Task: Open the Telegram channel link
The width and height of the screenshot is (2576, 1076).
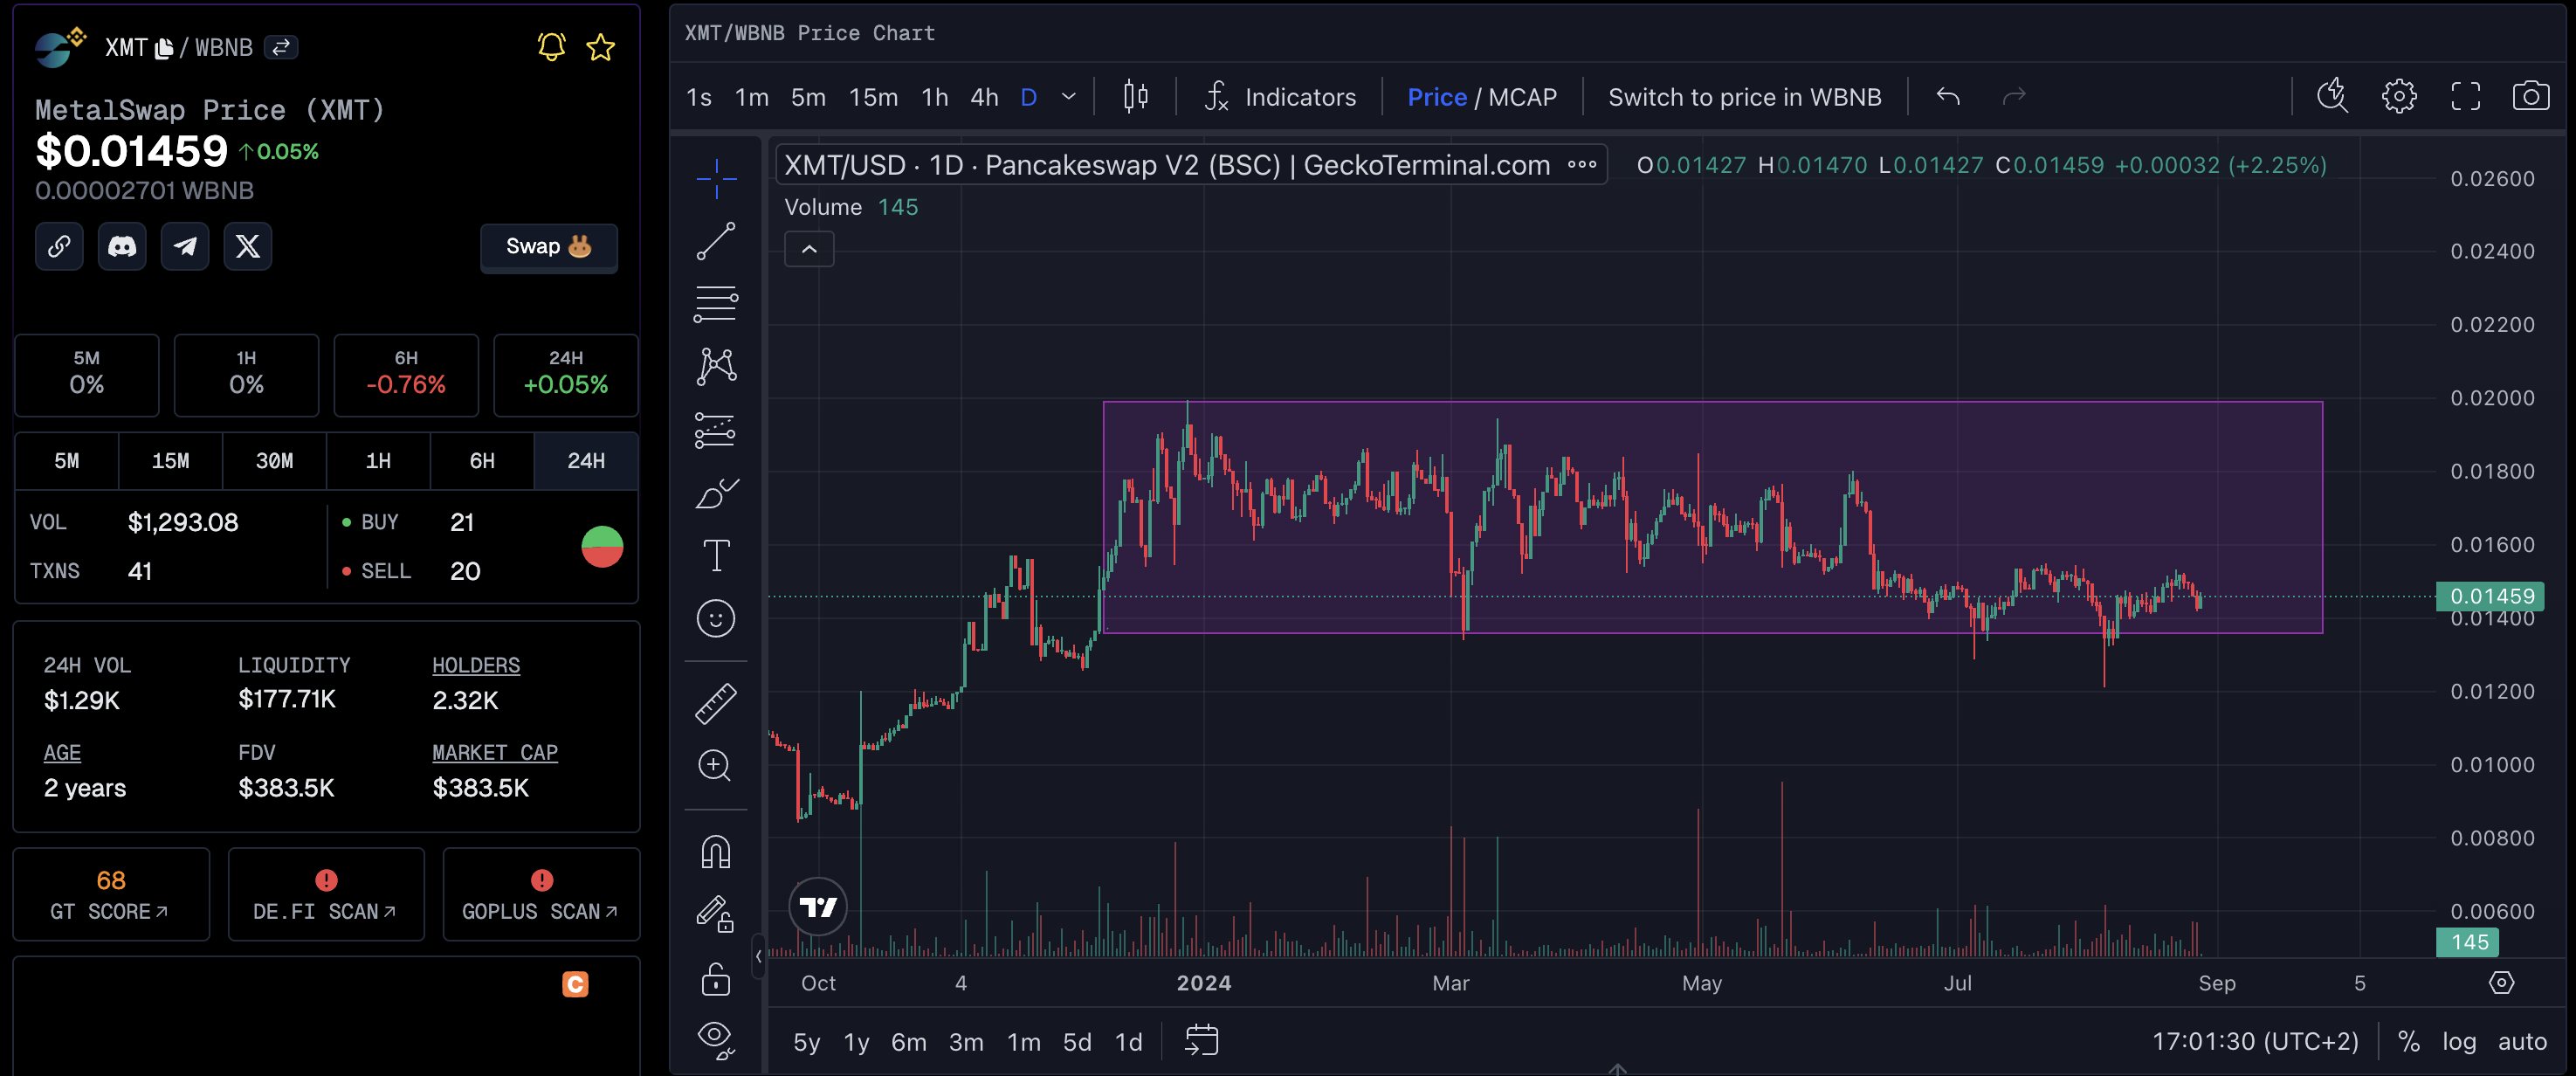Action: 185,246
